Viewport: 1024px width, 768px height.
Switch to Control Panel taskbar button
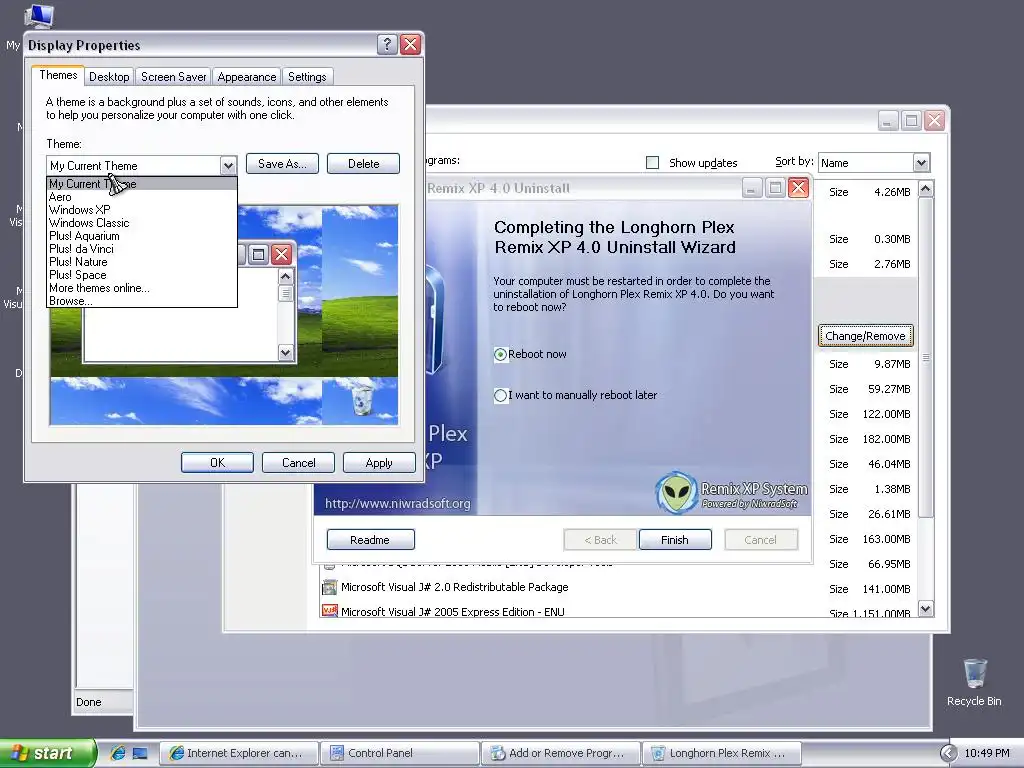pyautogui.click(x=400, y=753)
